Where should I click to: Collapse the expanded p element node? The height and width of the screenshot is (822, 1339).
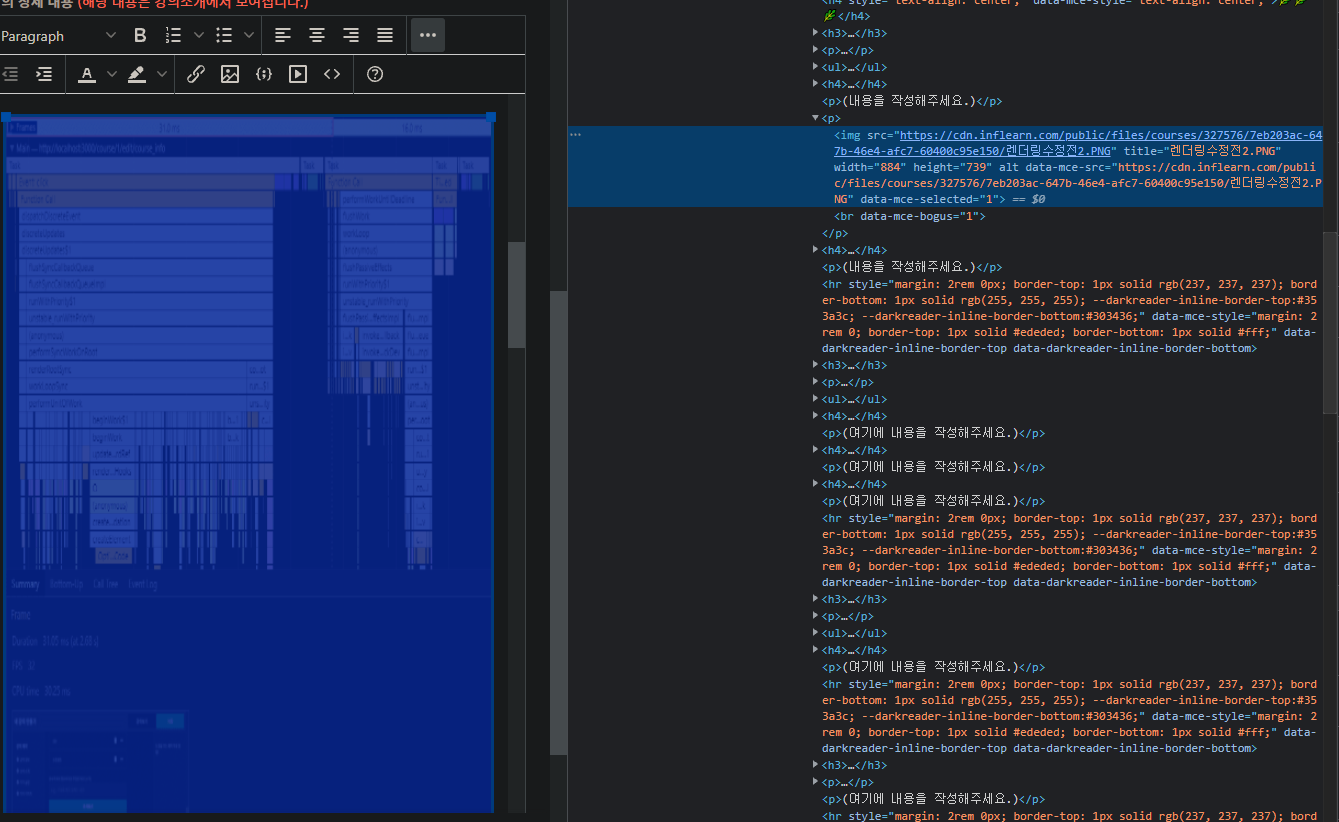(816, 118)
